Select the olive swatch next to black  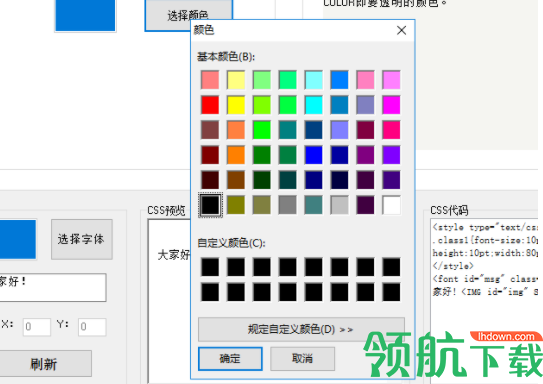pos(236,205)
